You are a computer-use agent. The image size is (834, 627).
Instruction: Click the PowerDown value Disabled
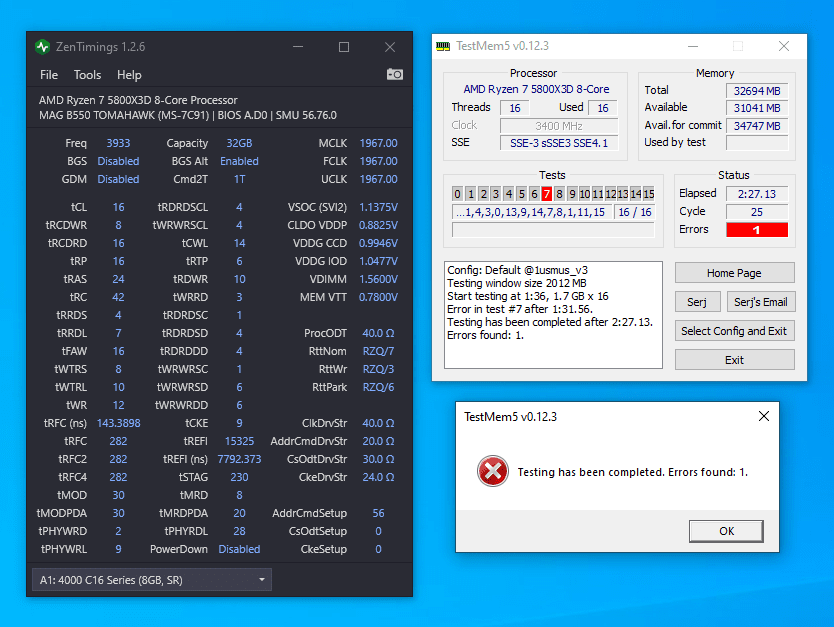(x=239, y=549)
